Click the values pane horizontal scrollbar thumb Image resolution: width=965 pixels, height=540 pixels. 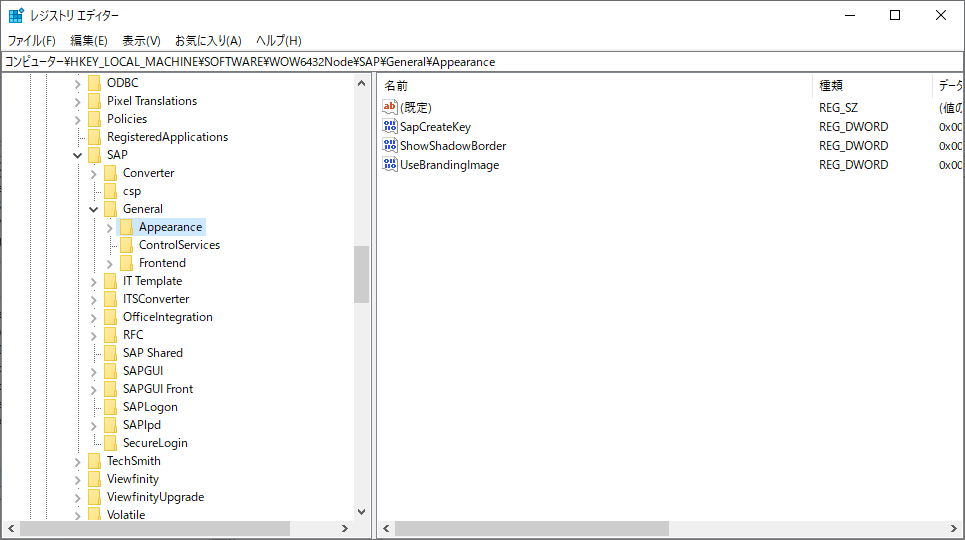(532, 528)
